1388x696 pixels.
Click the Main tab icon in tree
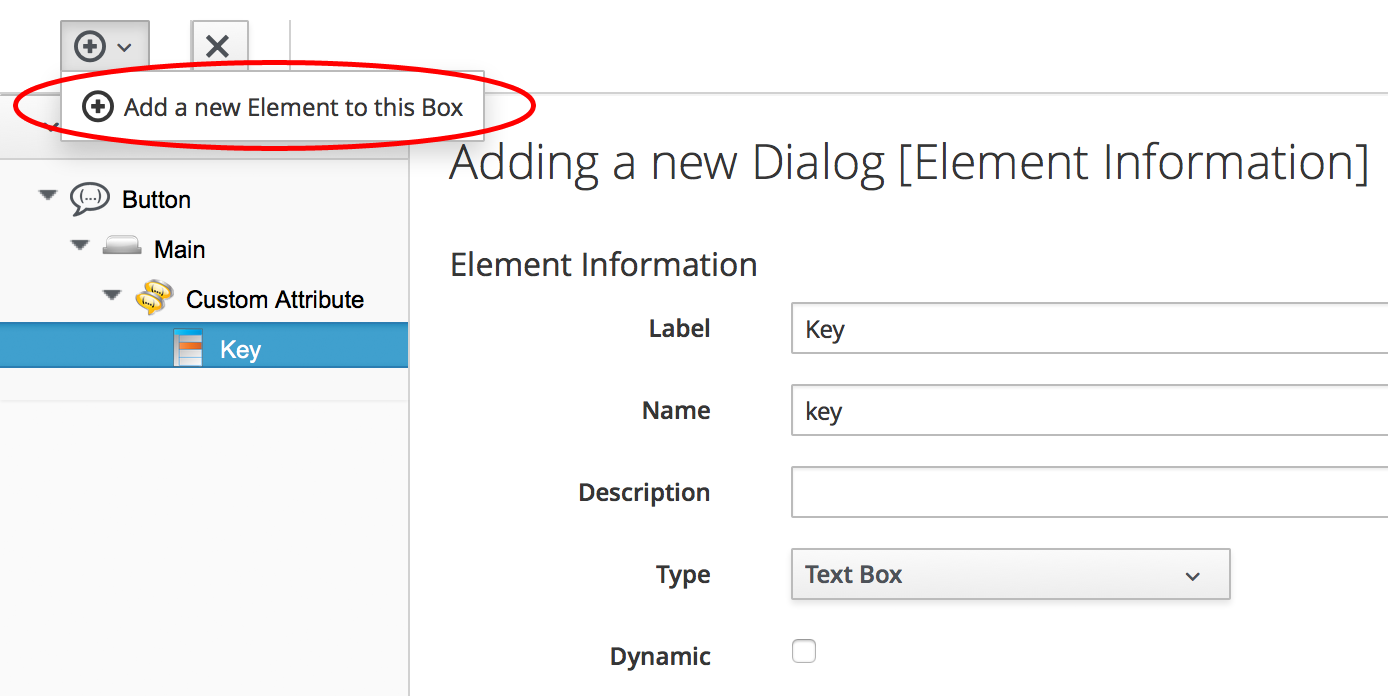click(x=122, y=248)
